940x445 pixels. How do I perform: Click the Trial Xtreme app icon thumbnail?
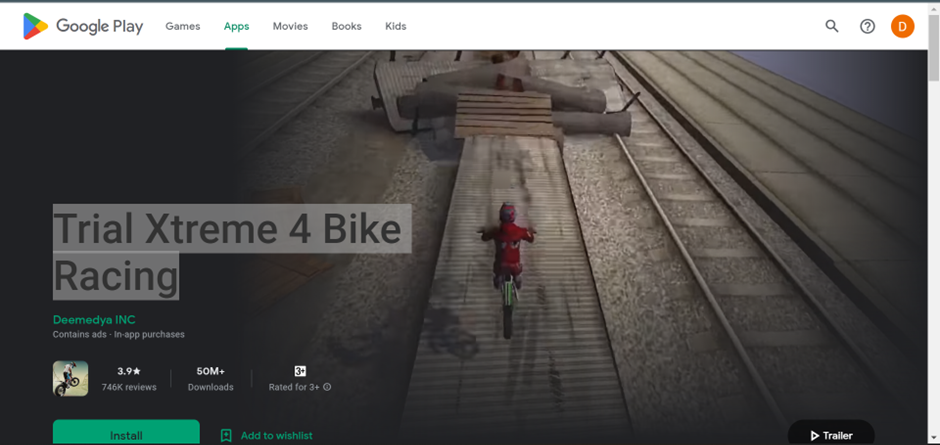pyautogui.click(x=71, y=379)
